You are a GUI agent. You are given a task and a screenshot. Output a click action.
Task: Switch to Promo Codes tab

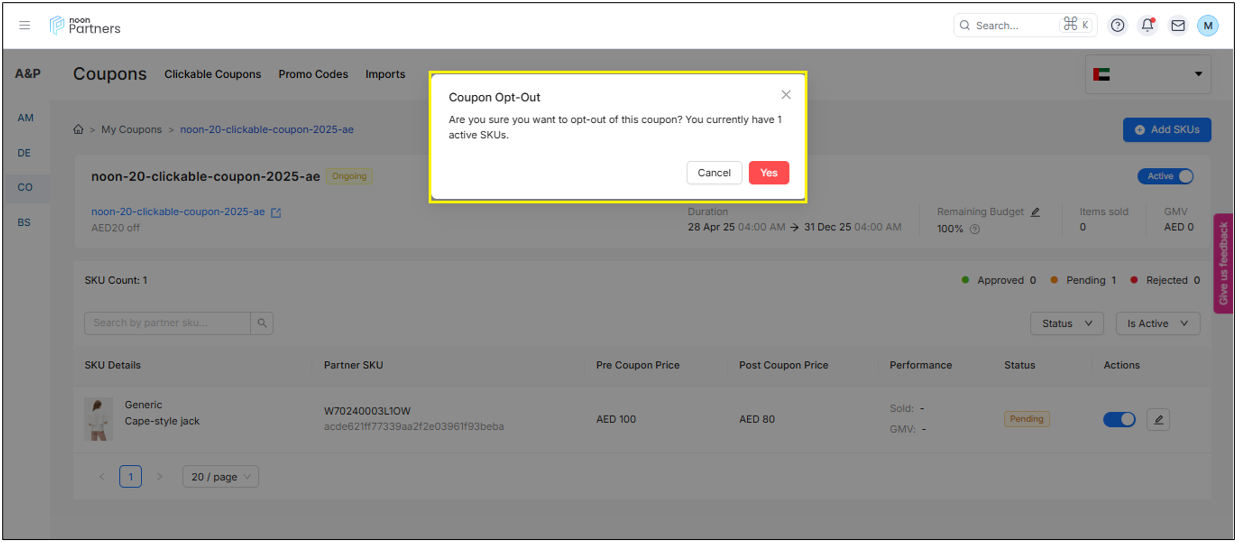[313, 74]
